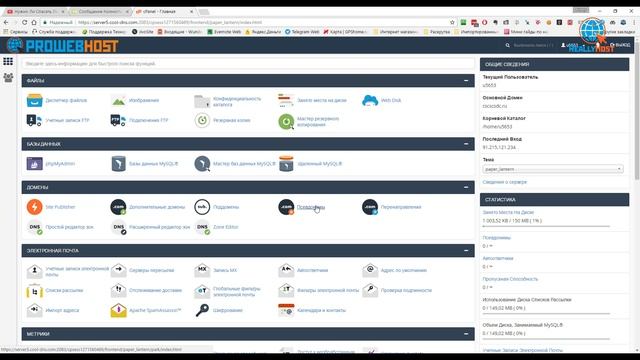Open Серверы пересылки forwarders icon
640x360 pixels.
coord(118,270)
